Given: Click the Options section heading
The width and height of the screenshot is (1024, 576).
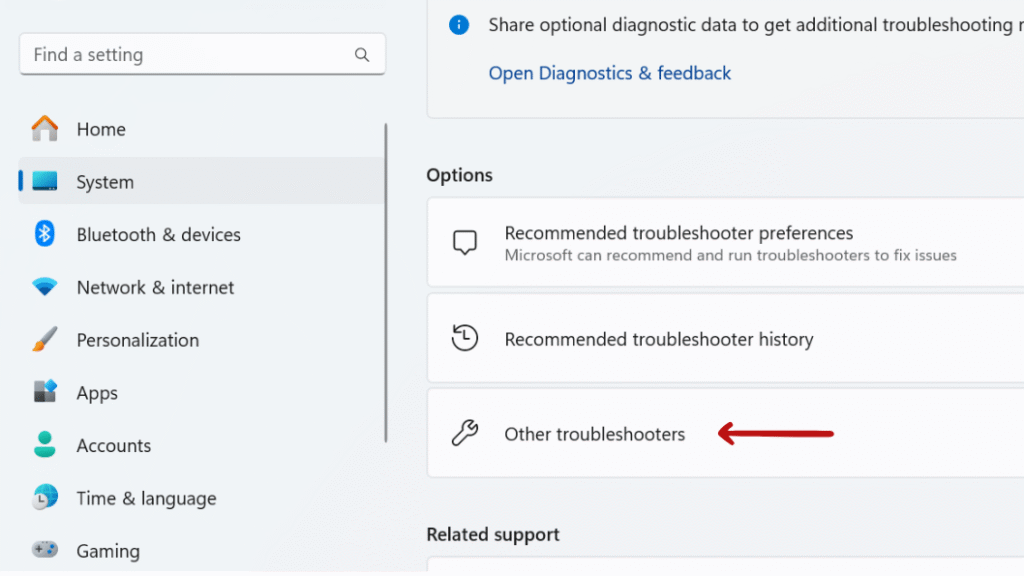Looking at the screenshot, I should point(459,175).
